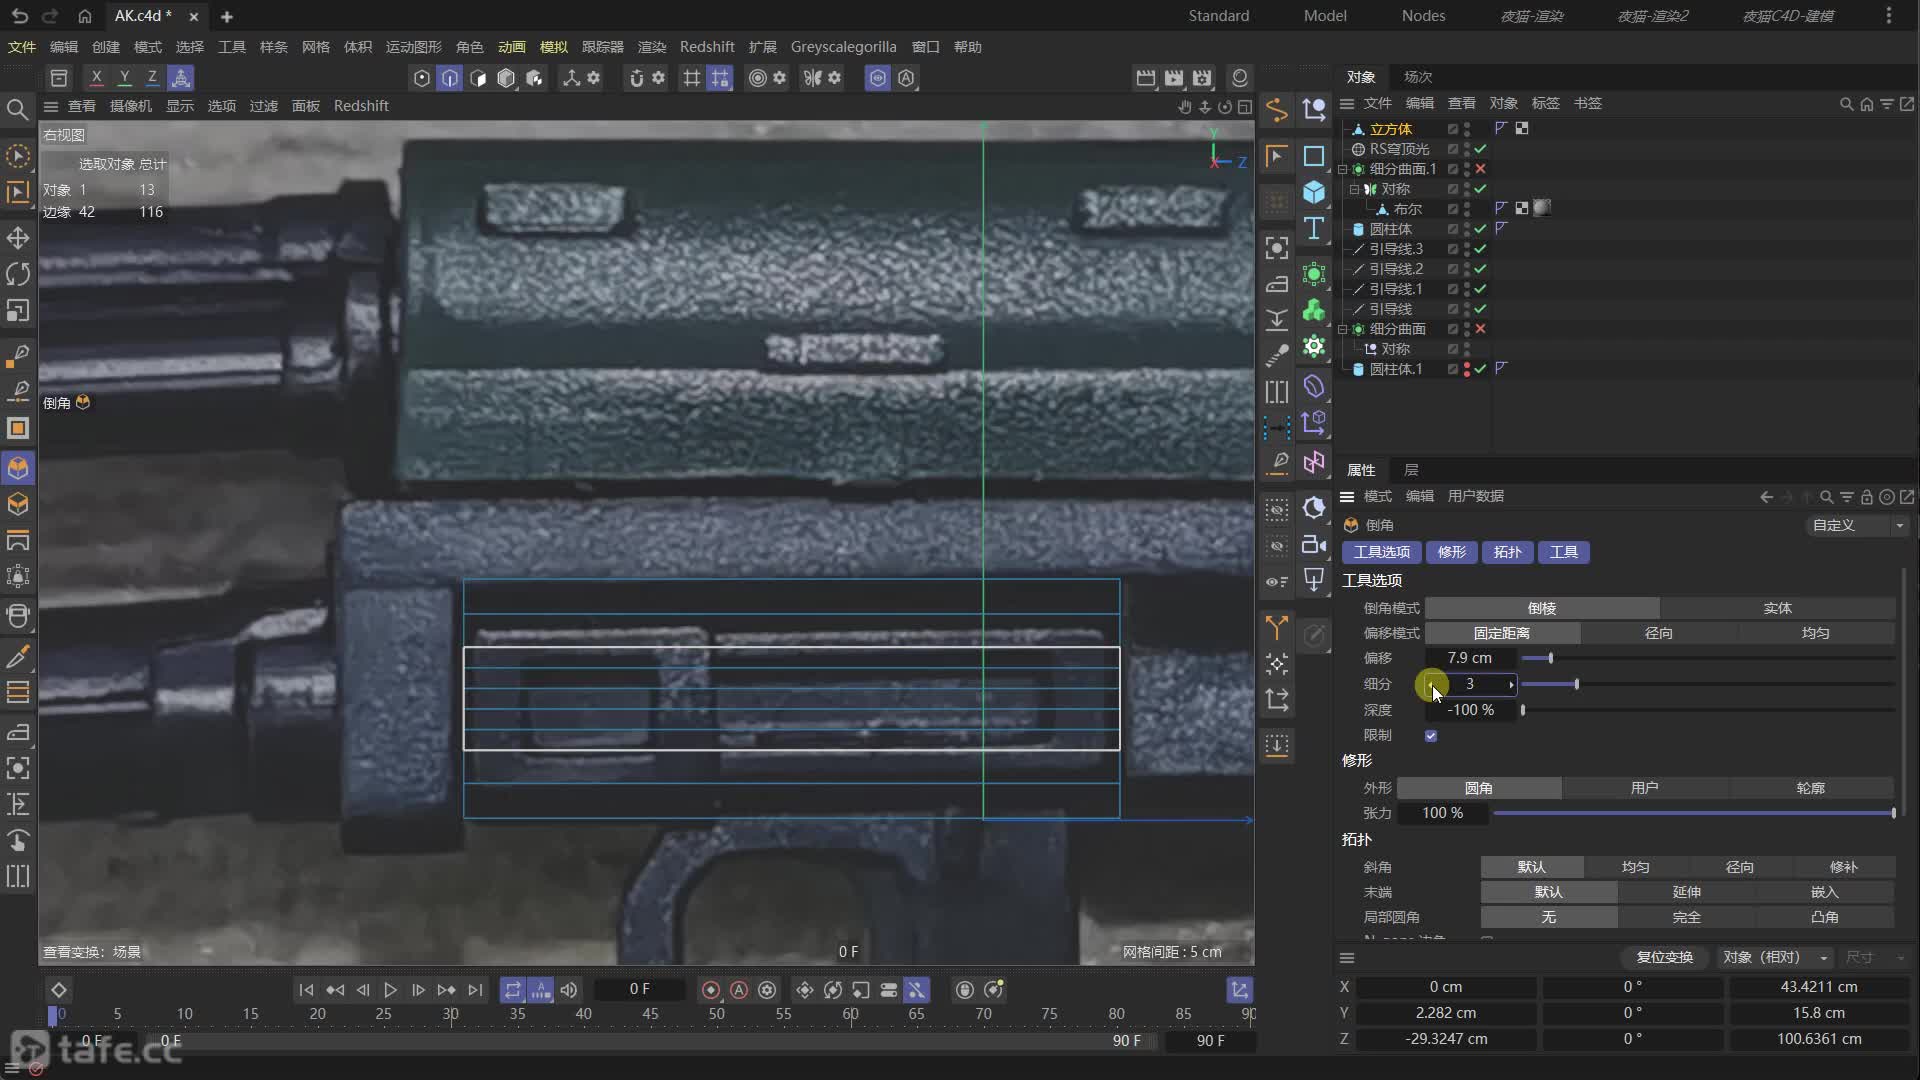Click the Play forward button
The width and height of the screenshot is (1920, 1080).
[x=391, y=990]
